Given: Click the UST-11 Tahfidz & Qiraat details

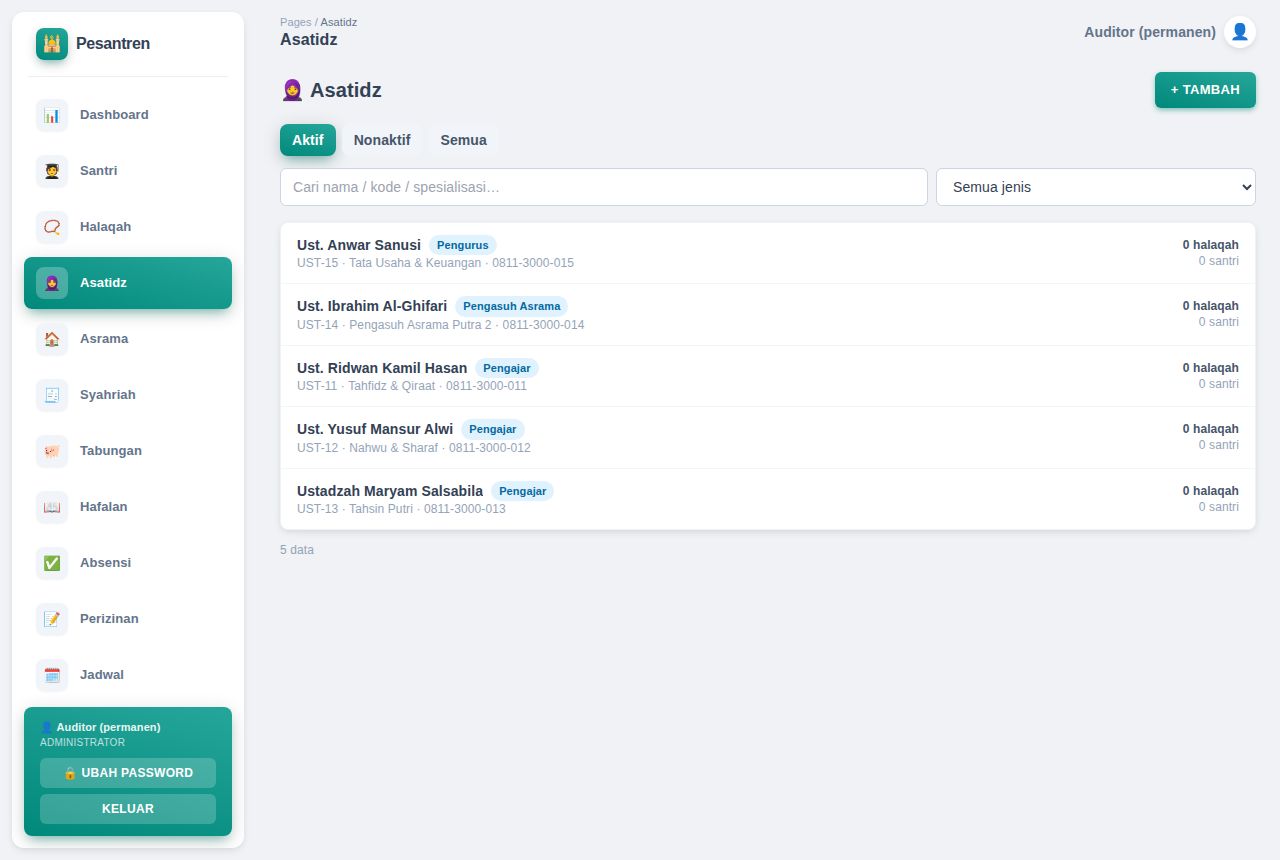Looking at the screenshot, I should pos(412,386).
